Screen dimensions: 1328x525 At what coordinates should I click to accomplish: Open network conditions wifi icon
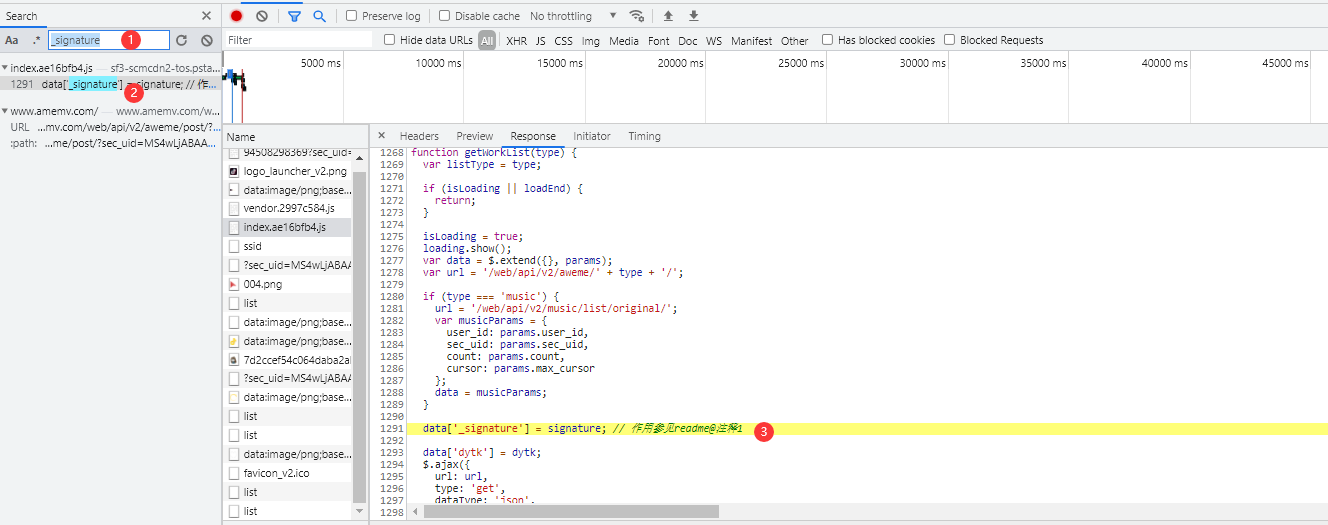pyautogui.click(x=637, y=16)
